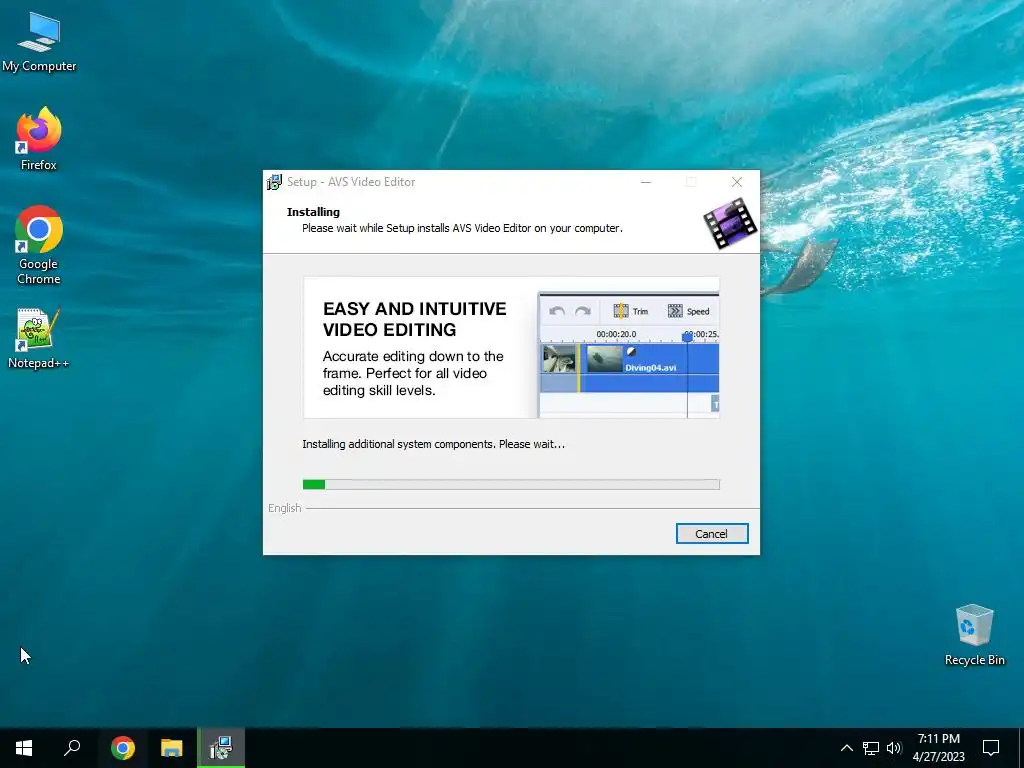Image resolution: width=1024 pixels, height=768 pixels.
Task: Click the Easy and Intuitive Video Editing banner
Action: (511, 347)
